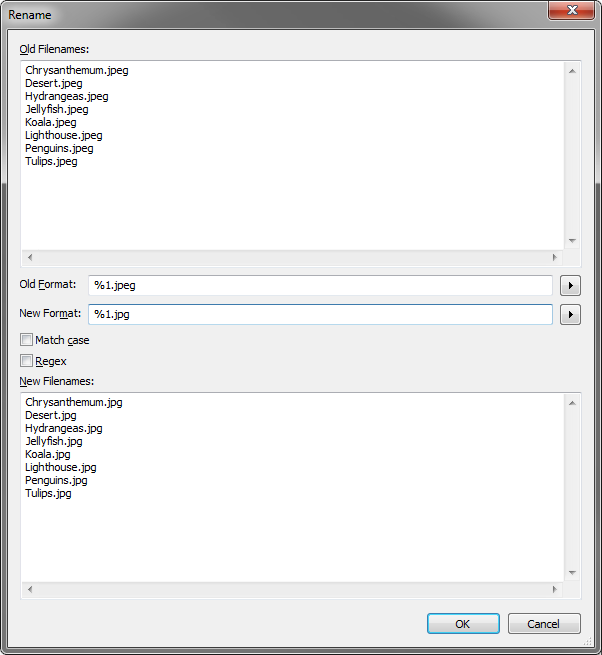This screenshot has width=602, height=655.
Task: Click Old Filenames scroll up arrow
Action: click(x=572, y=71)
